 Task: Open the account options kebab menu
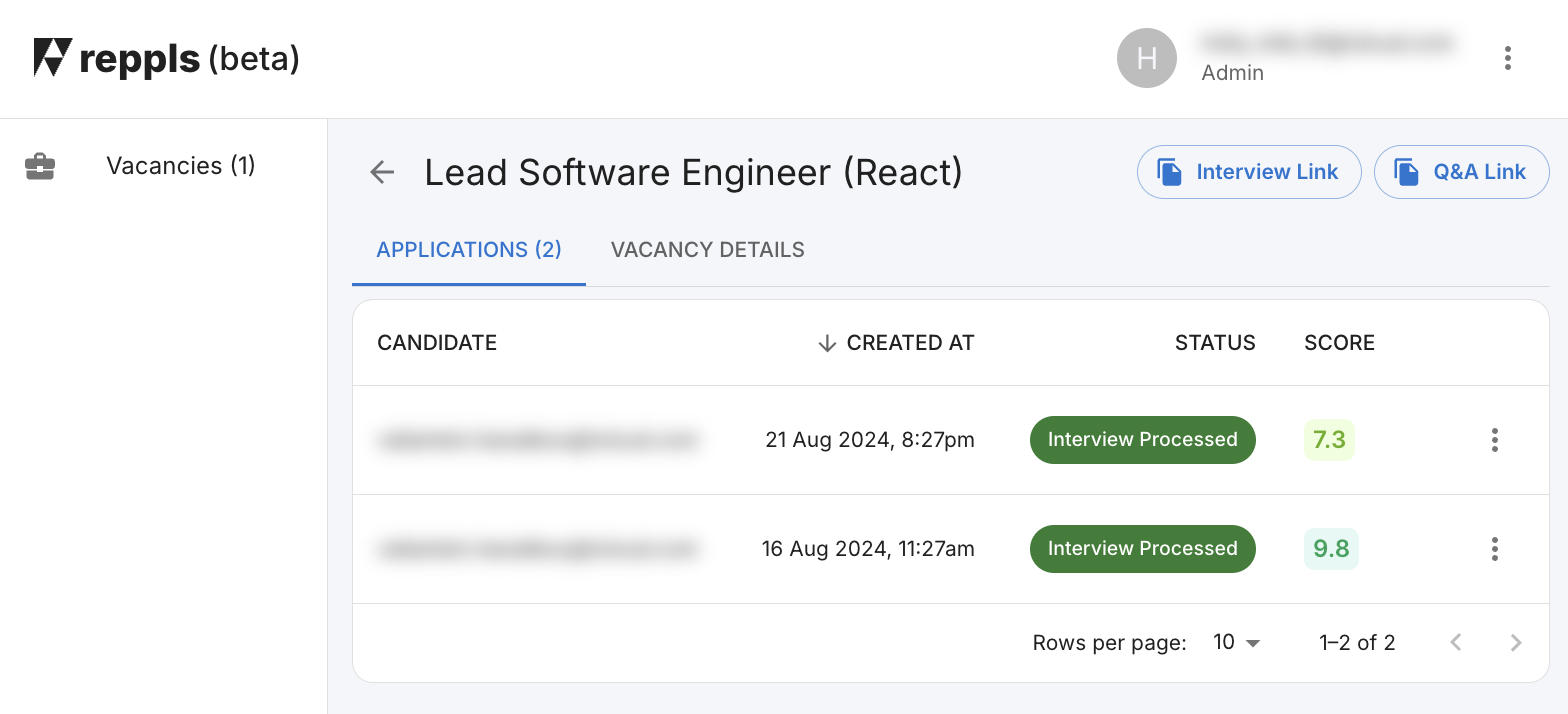pos(1507,58)
